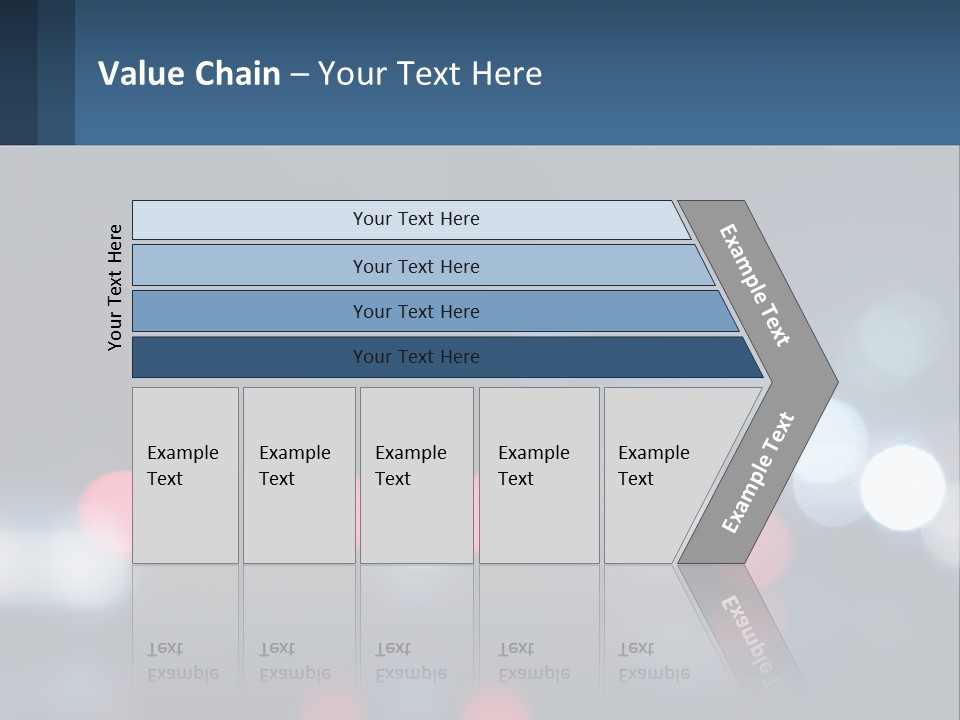Click the white bokeh light circle

pos(902,487)
